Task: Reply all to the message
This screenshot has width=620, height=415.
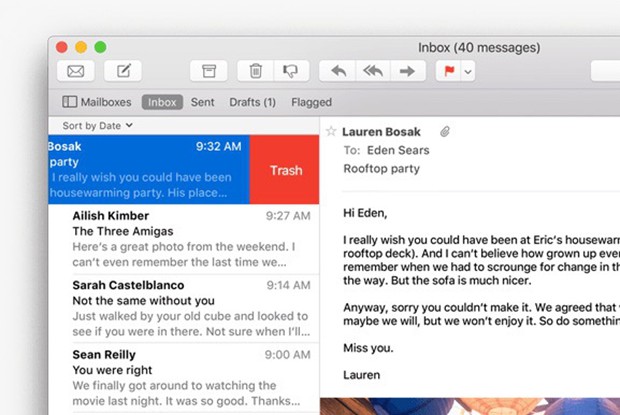Action: [x=373, y=71]
